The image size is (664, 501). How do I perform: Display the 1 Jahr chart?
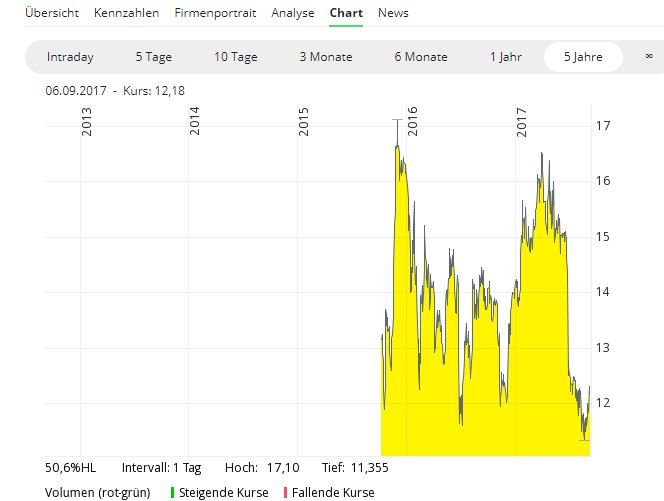click(x=506, y=57)
